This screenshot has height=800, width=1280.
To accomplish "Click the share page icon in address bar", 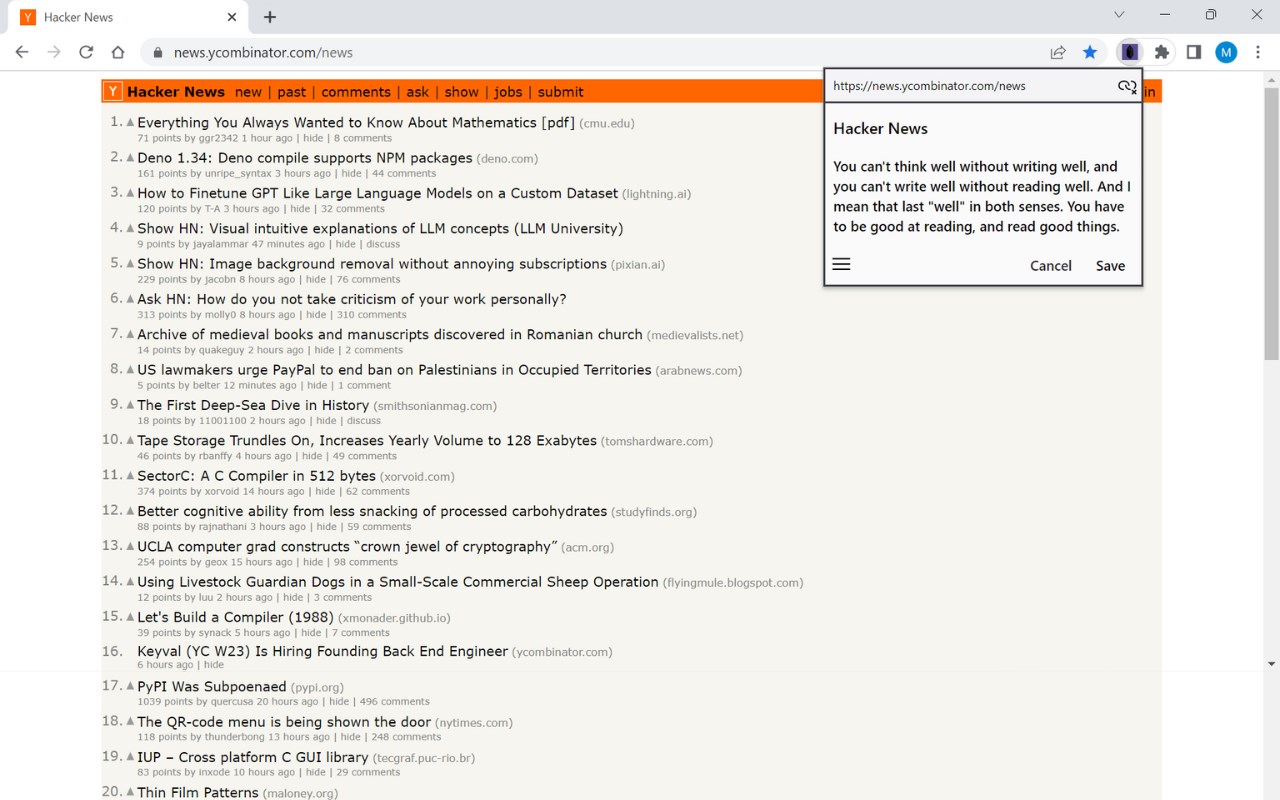I will tap(1058, 52).
